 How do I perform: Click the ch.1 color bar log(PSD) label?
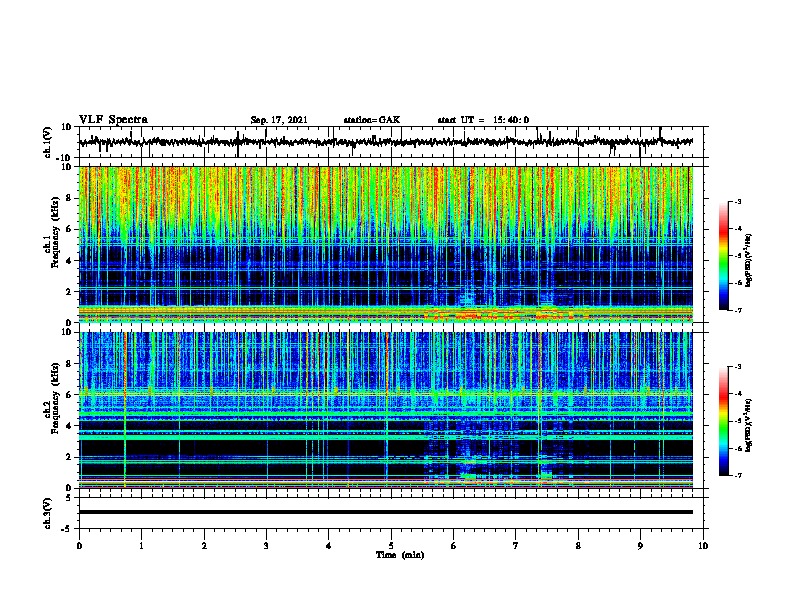tap(748, 260)
